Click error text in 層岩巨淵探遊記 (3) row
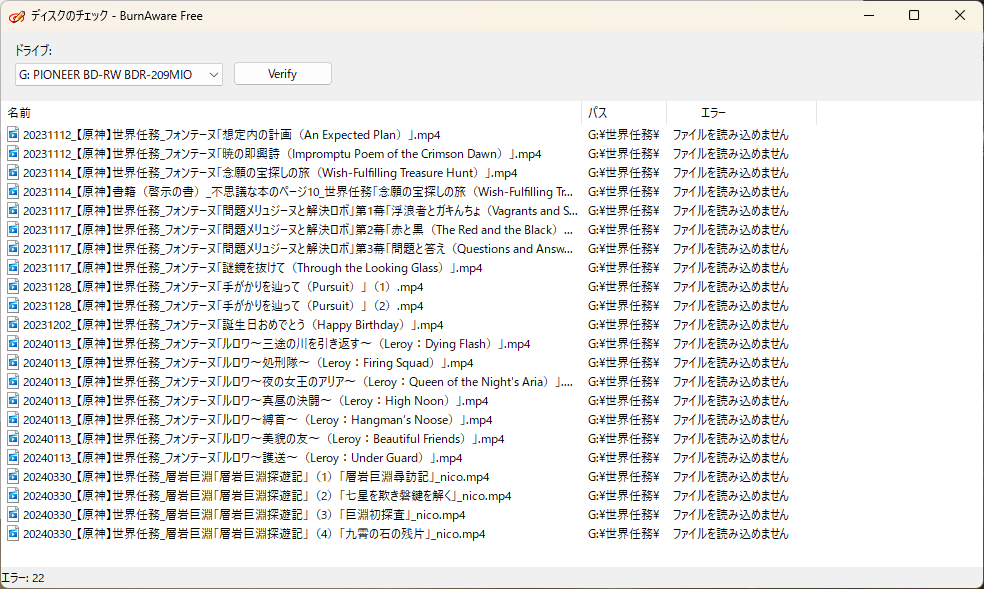This screenshot has width=984, height=589. [x=730, y=515]
